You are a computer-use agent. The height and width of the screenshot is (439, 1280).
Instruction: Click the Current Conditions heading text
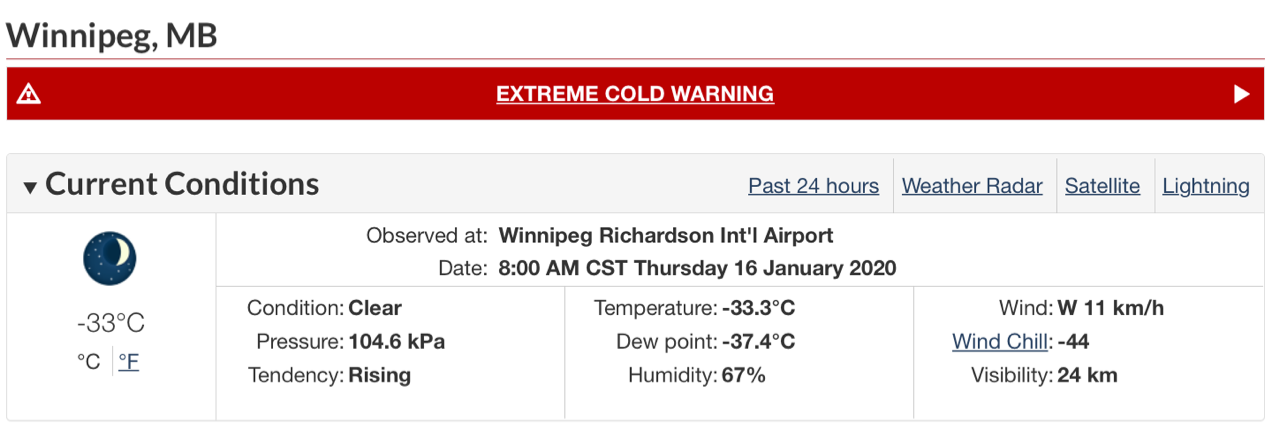pyautogui.click(x=182, y=184)
